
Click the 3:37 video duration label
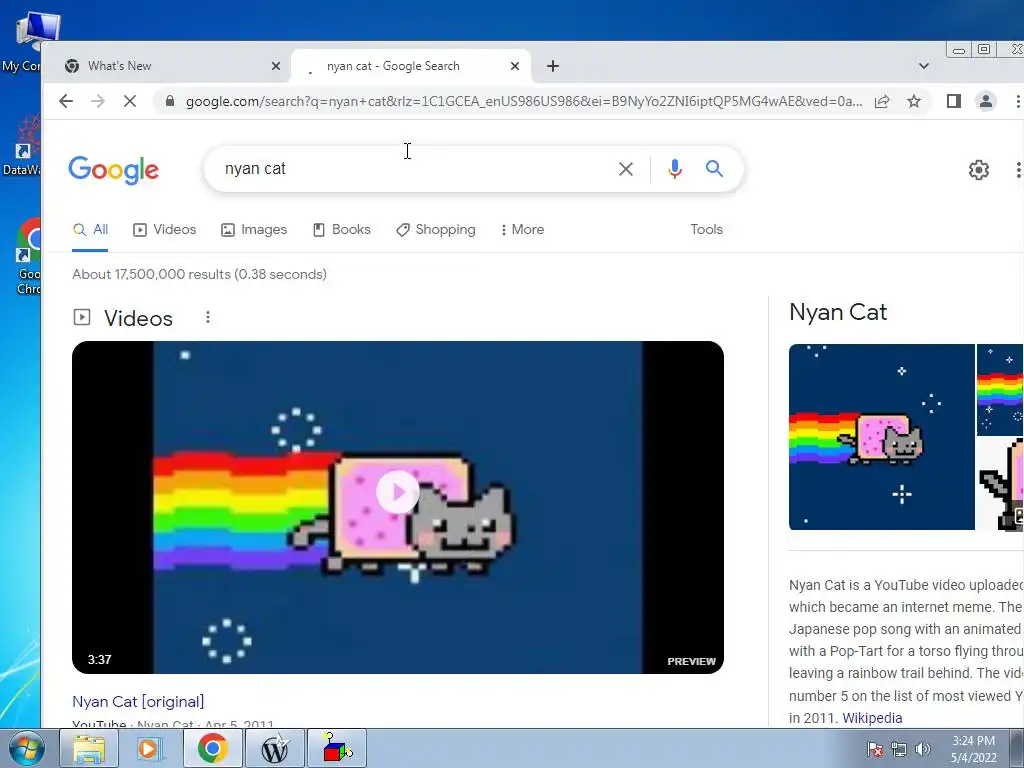pyautogui.click(x=99, y=660)
